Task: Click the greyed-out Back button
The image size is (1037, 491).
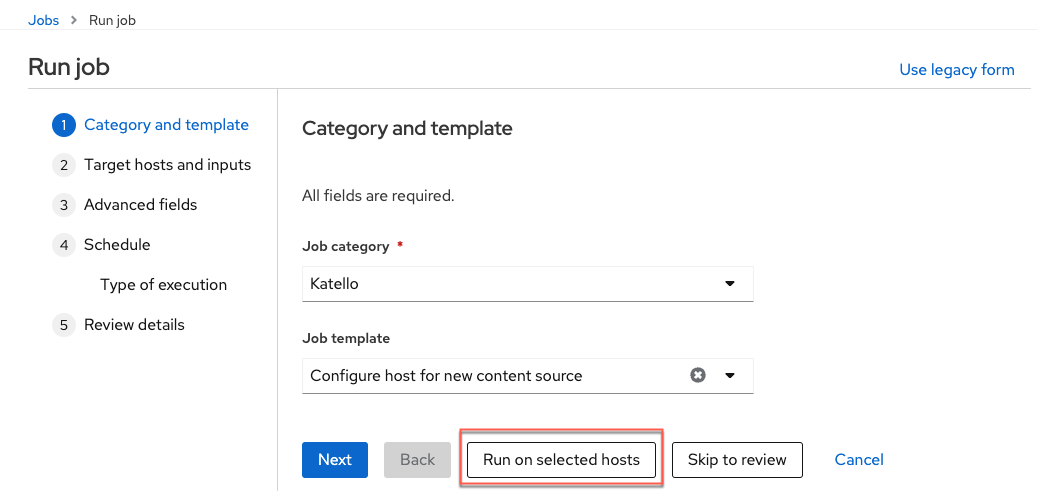Action: point(417,460)
